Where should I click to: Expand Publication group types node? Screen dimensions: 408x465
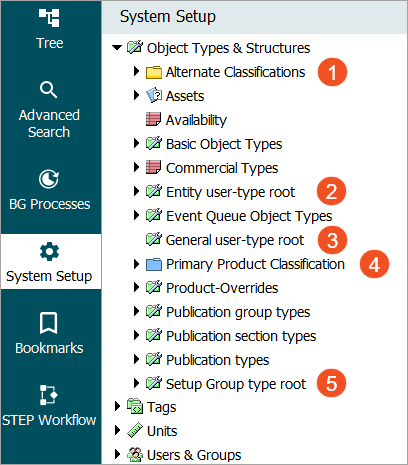pos(136,311)
